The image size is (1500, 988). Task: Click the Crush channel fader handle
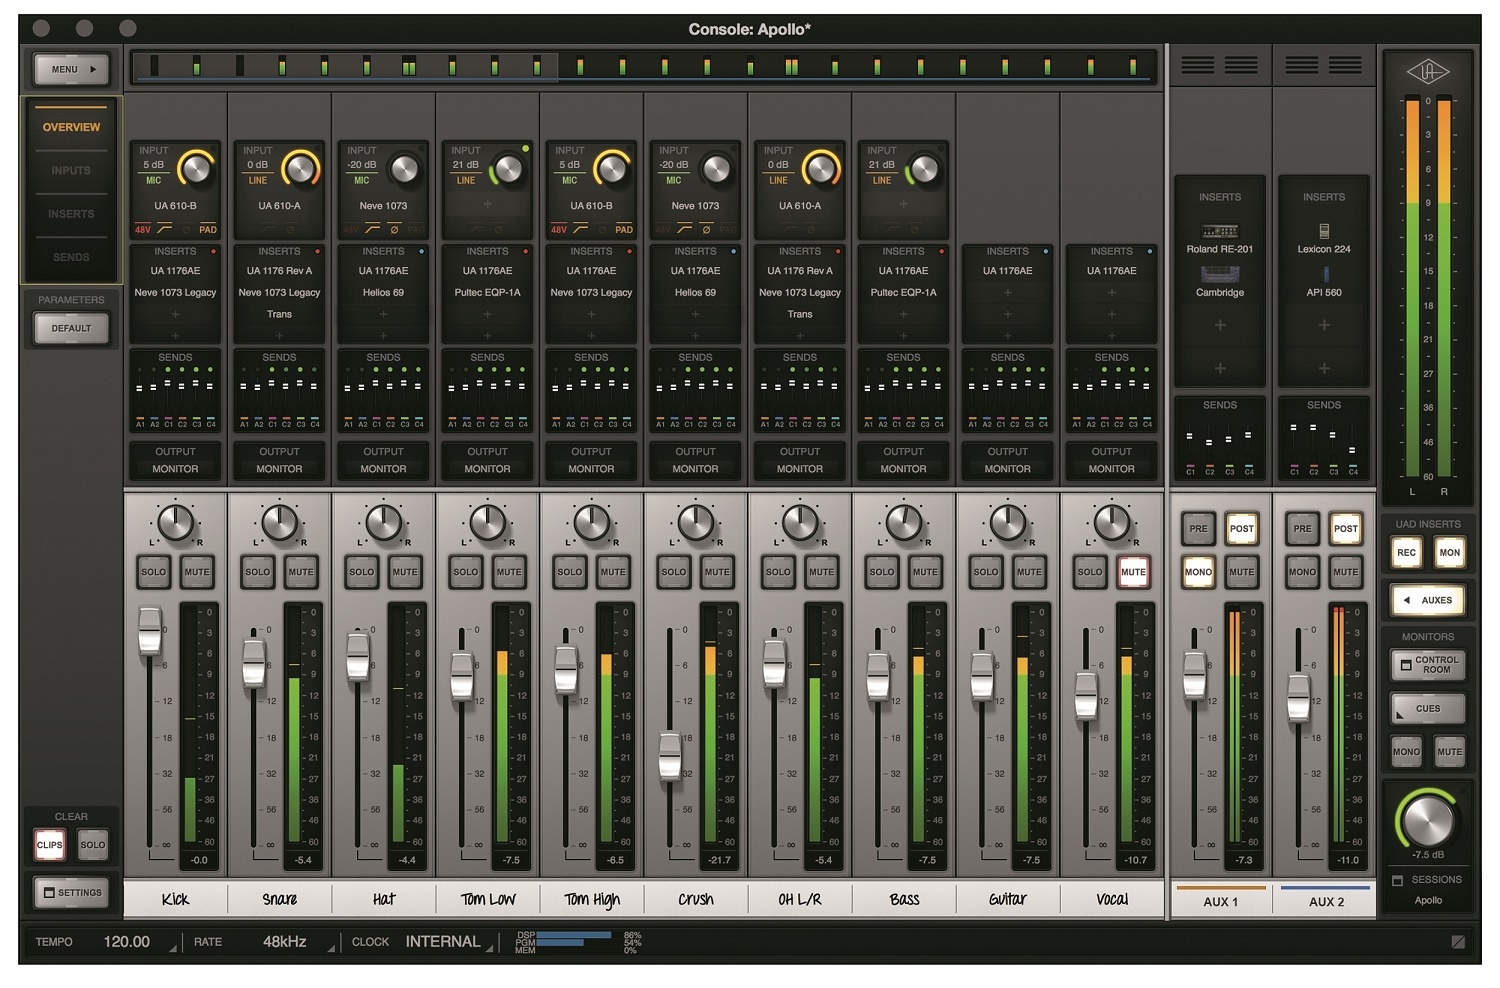(x=670, y=757)
